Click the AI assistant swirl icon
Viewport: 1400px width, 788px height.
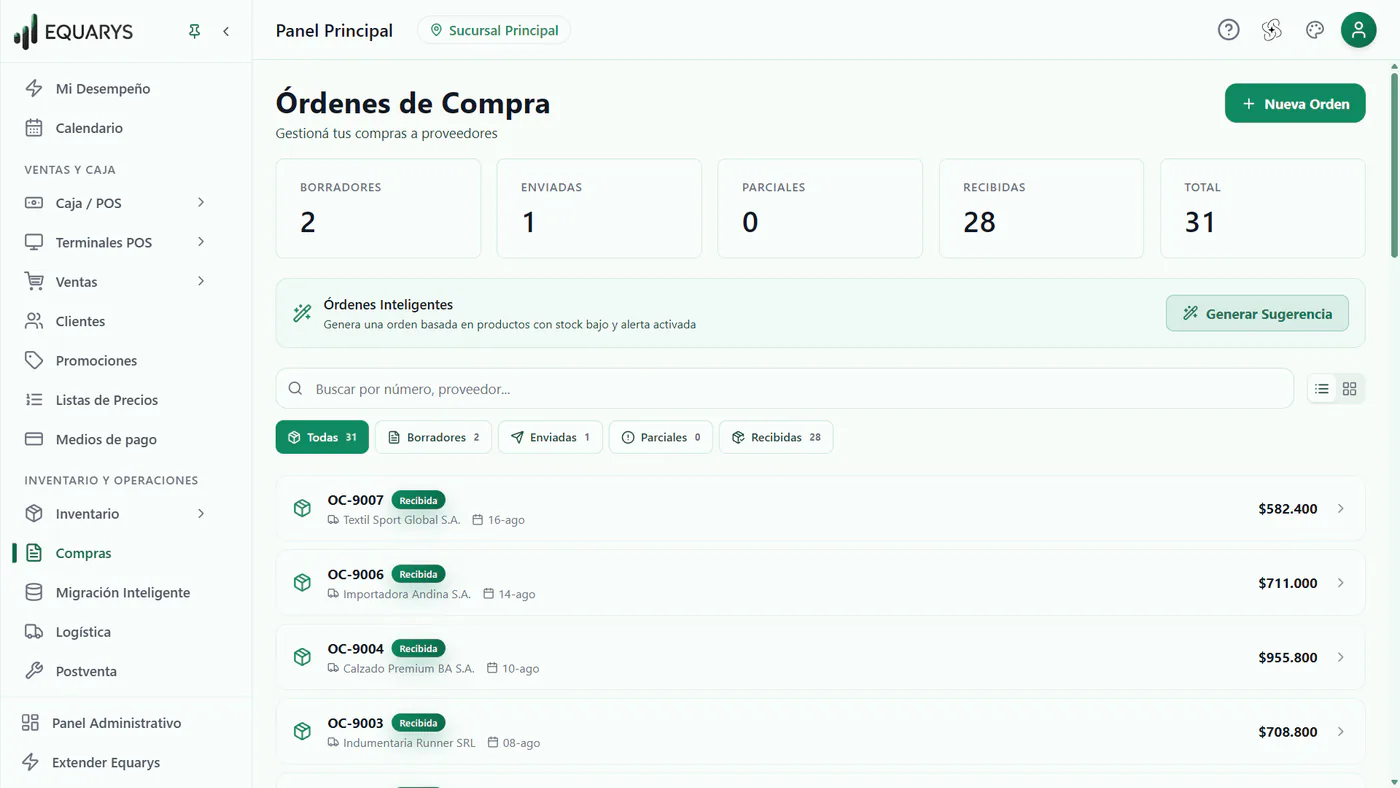pyautogui.click(x=1271, y=30)
